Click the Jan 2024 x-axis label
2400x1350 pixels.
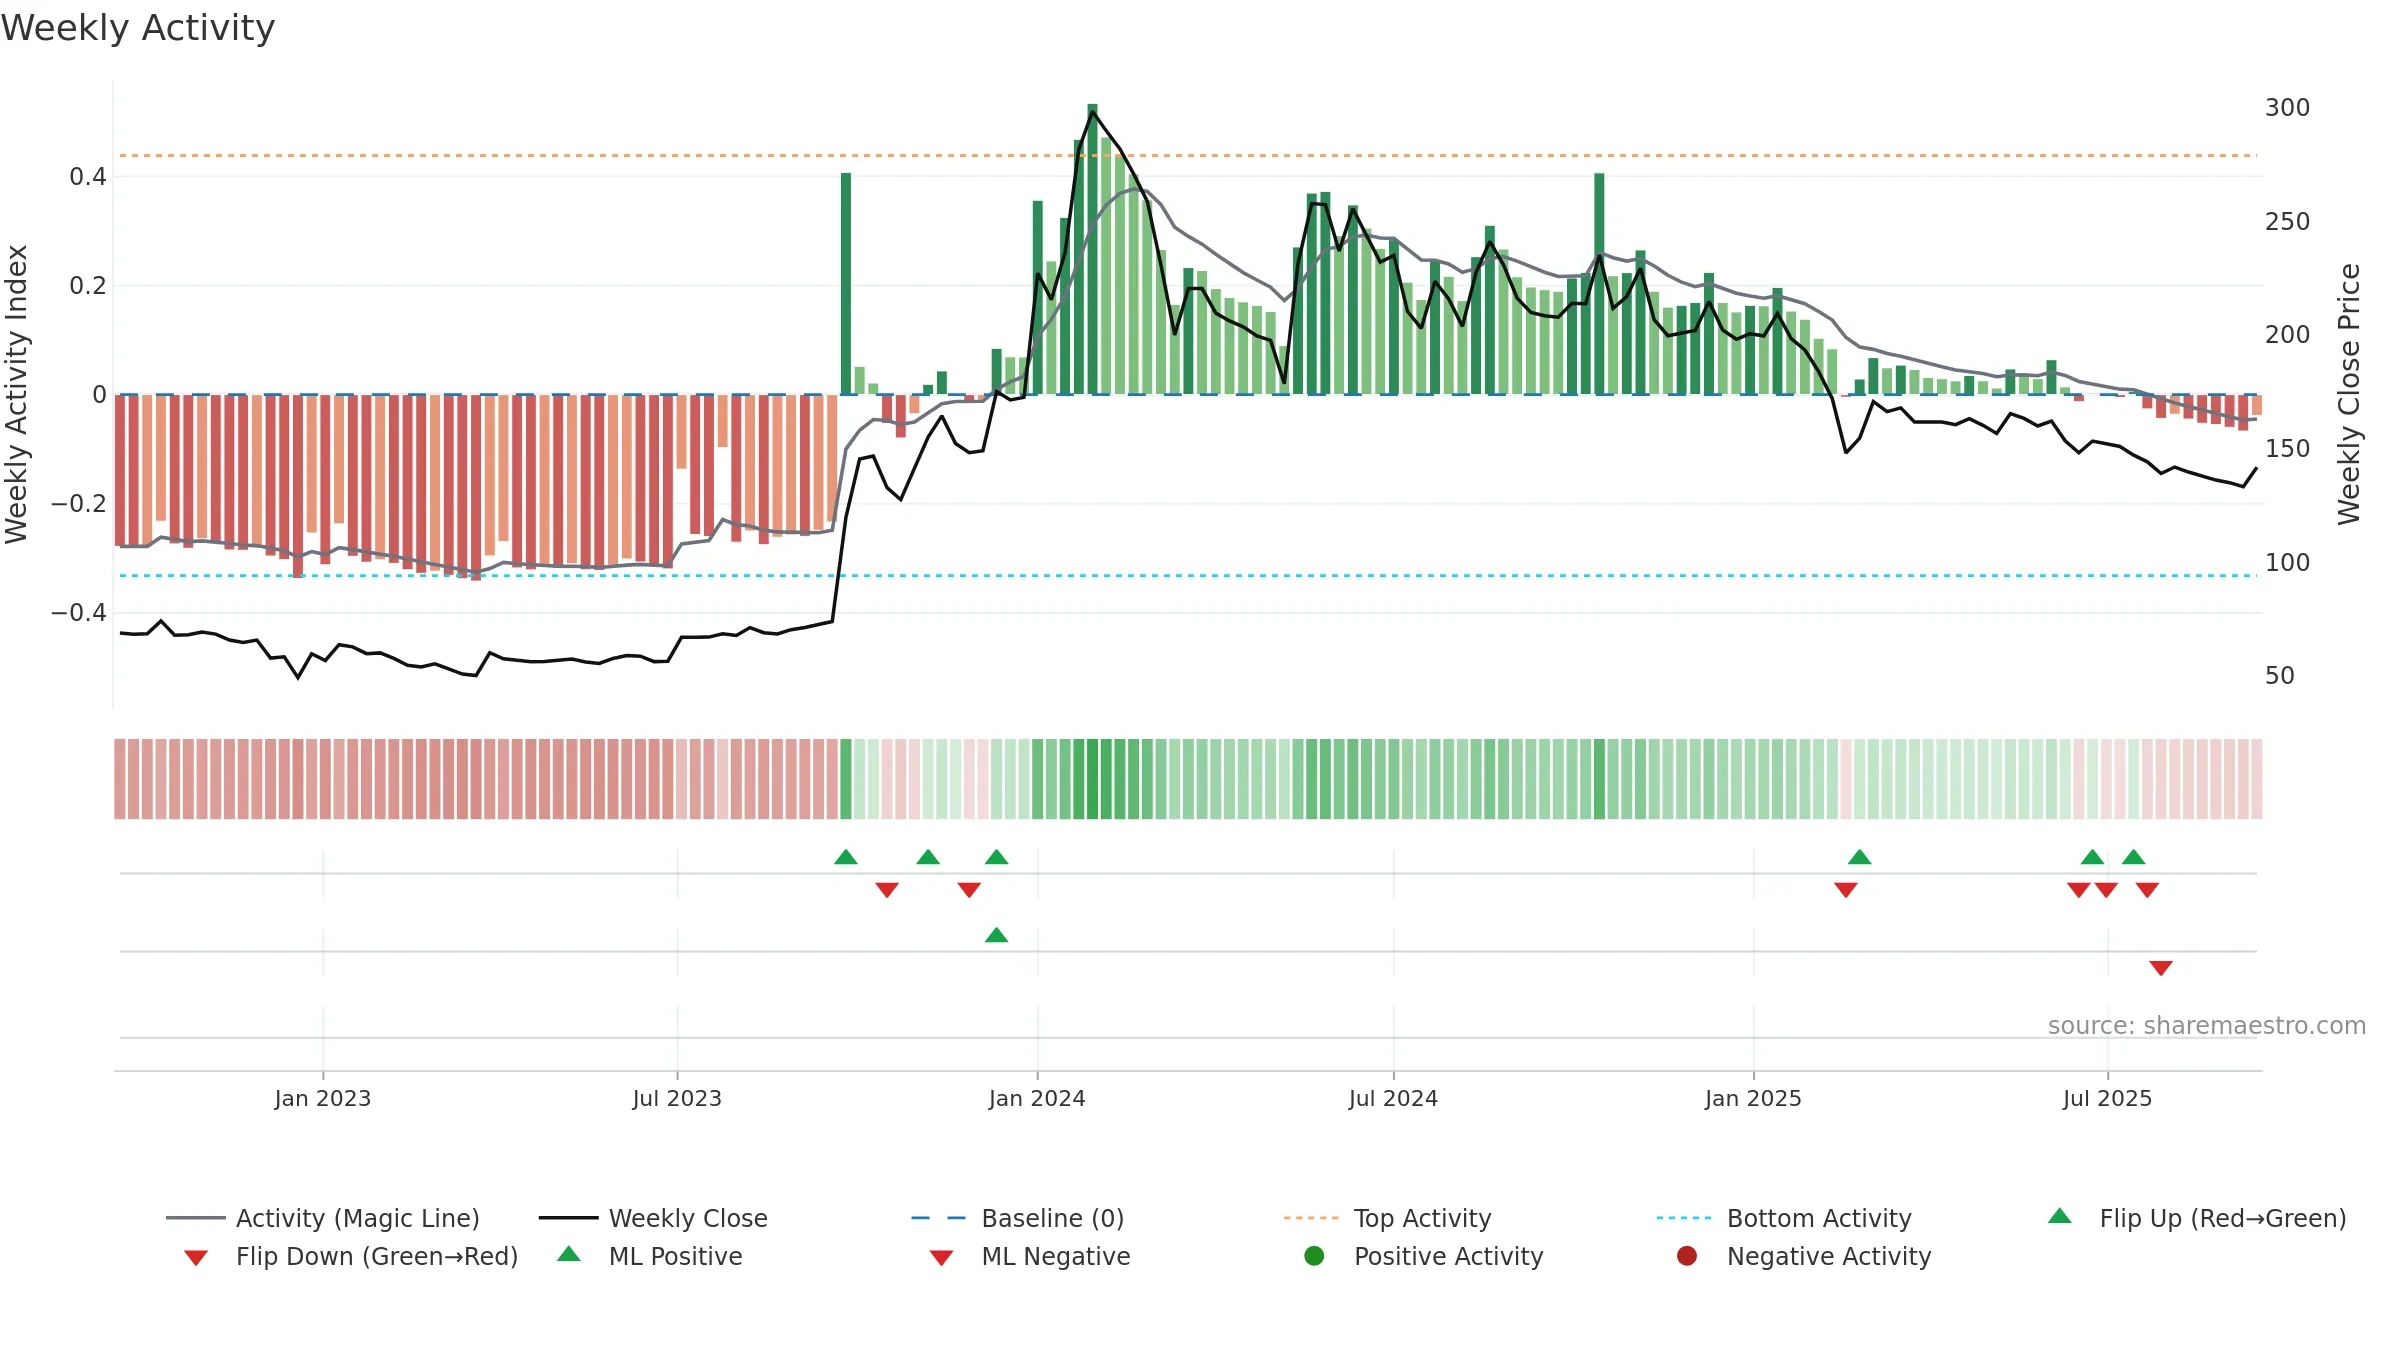pos(1037,1098)
